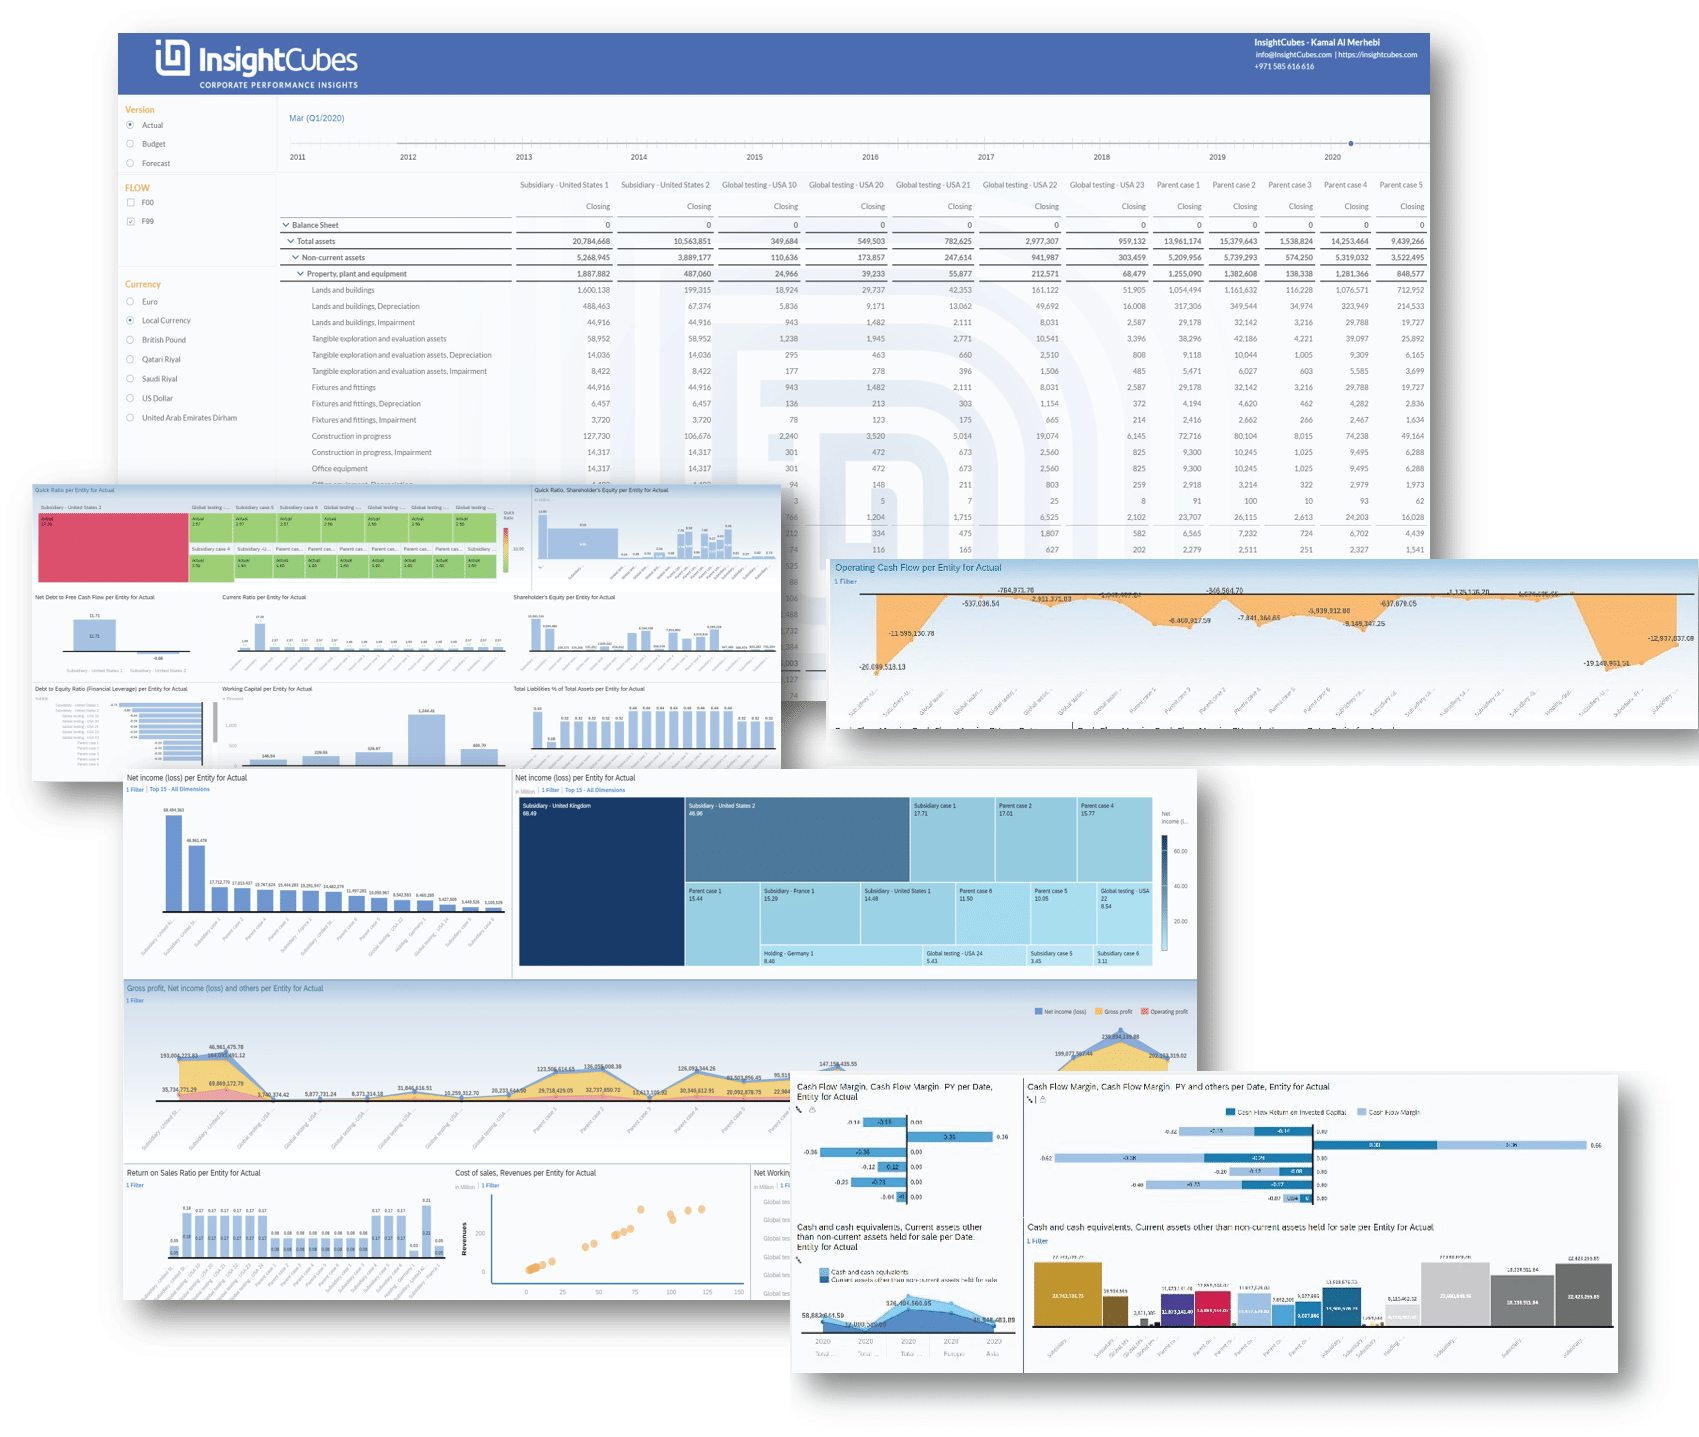This screenshot has height=1437, width=1699.
Task: Click the Lands and buildings row label
Action: click(x=343, y=290)
